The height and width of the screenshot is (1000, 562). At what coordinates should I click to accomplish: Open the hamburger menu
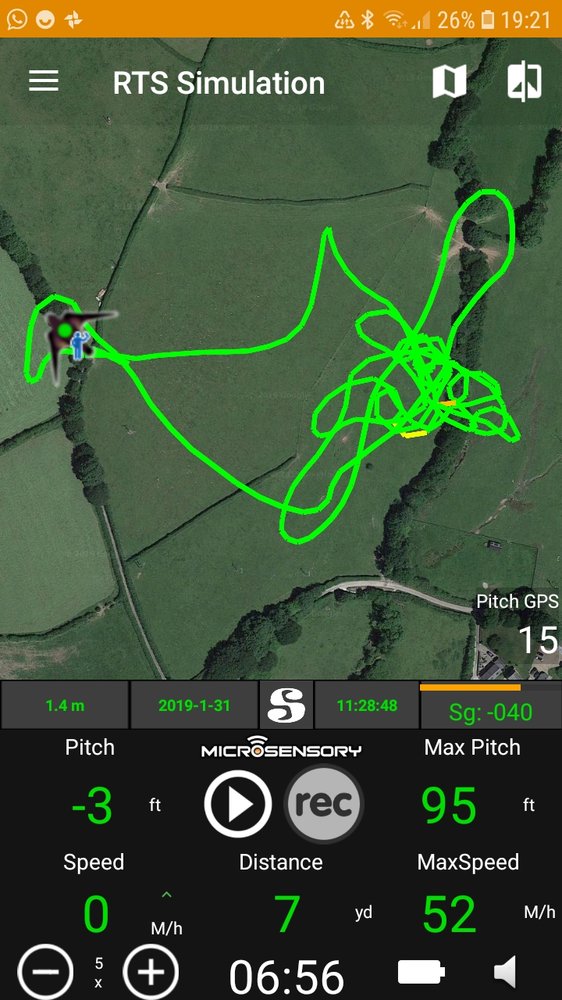click(43, 81)
